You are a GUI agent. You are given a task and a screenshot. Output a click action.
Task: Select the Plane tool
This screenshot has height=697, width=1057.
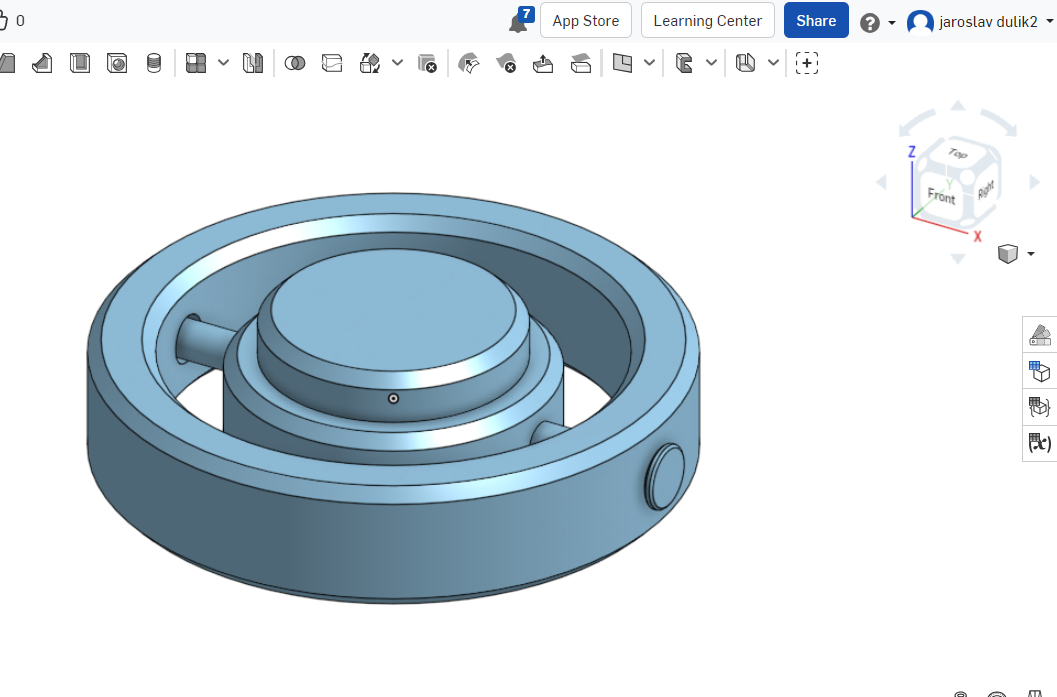(622, 63)
